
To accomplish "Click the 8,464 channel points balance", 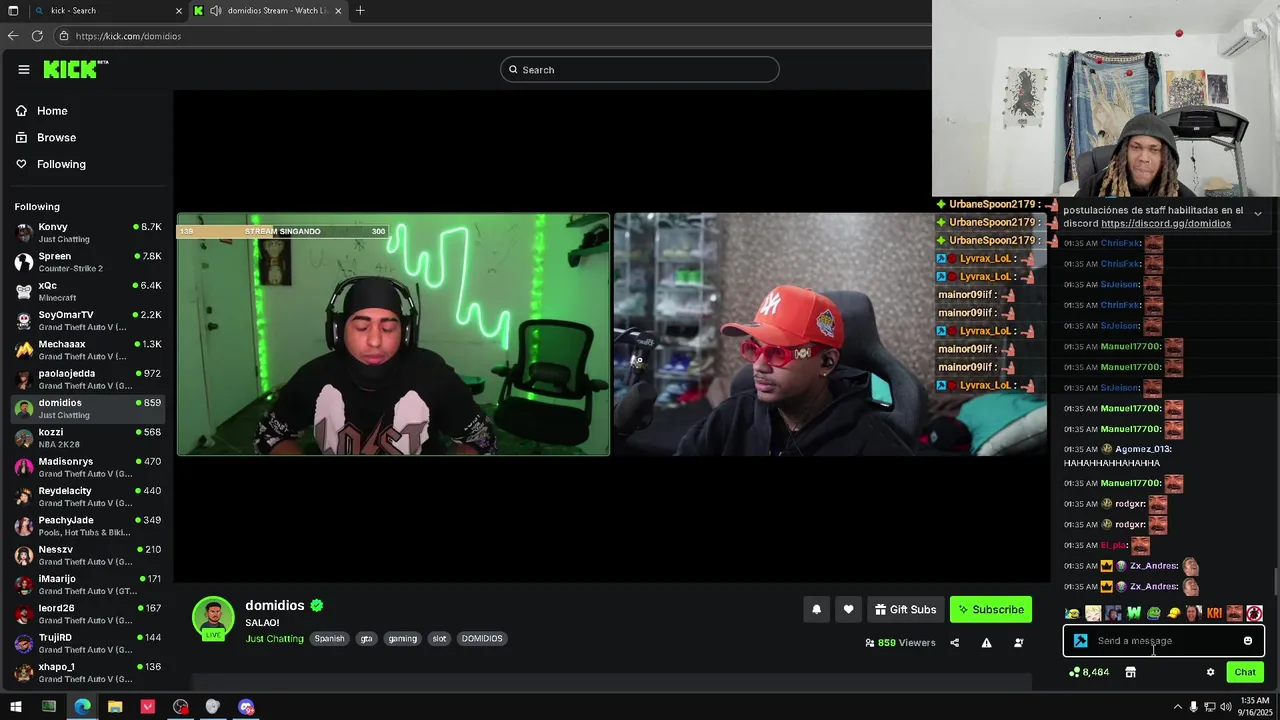I will click(1088, 672).
